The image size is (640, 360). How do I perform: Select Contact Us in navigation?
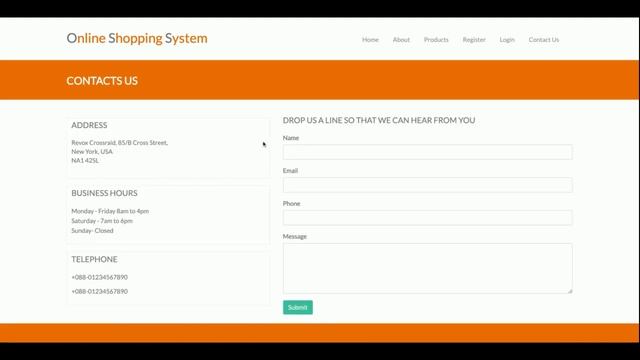544,40
